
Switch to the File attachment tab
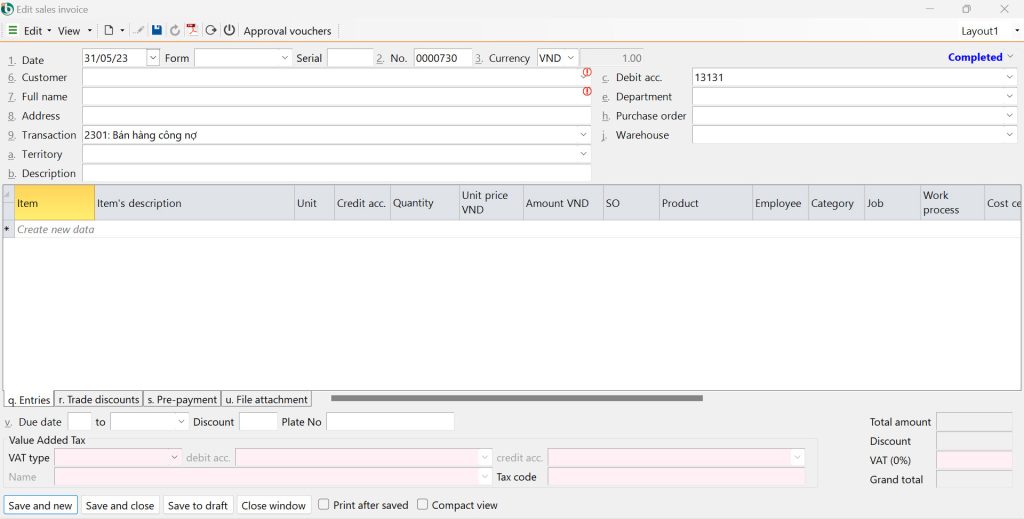pyautogui.click(x=266, y=400)
